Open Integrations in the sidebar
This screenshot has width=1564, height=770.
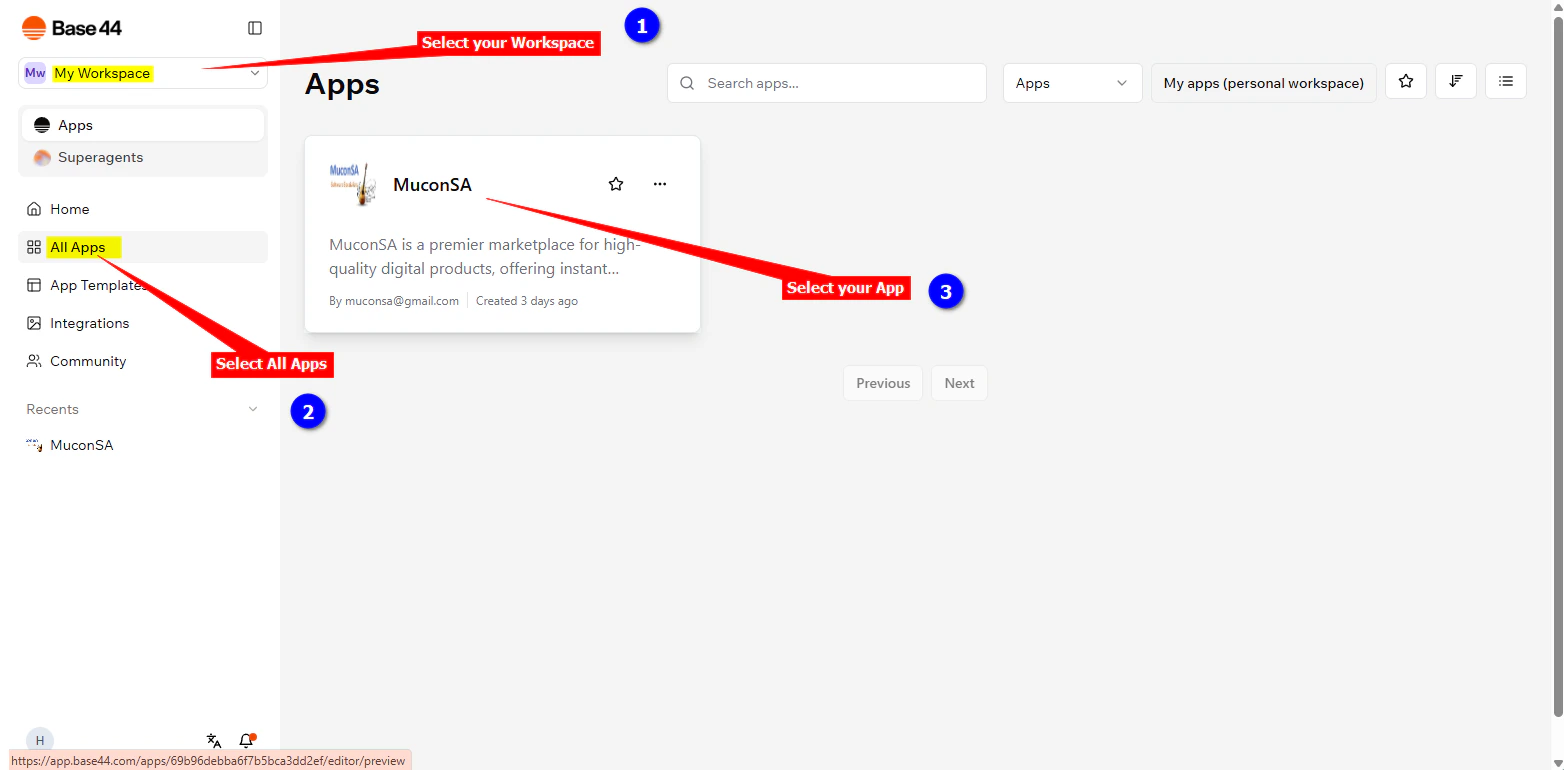point(143,323)
